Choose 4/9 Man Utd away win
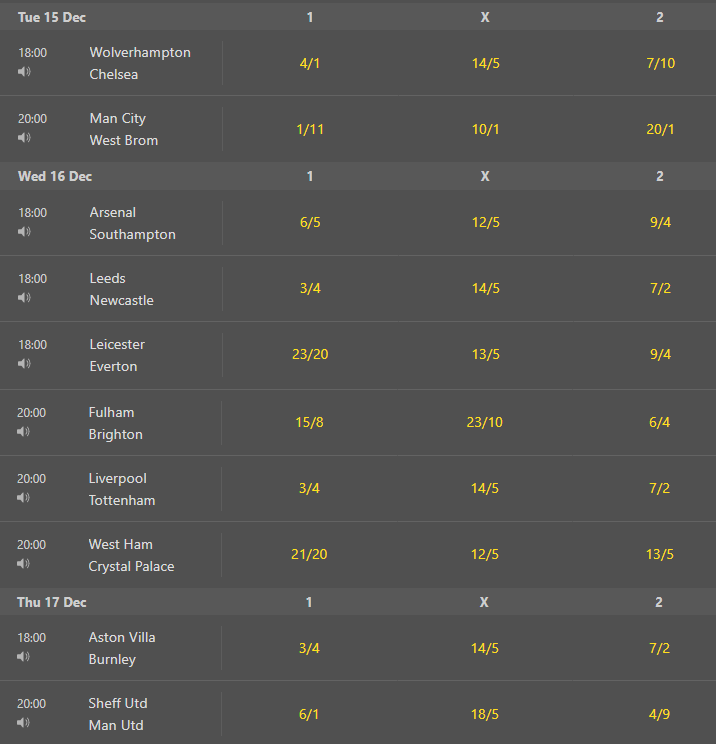 tap(659, 714)
